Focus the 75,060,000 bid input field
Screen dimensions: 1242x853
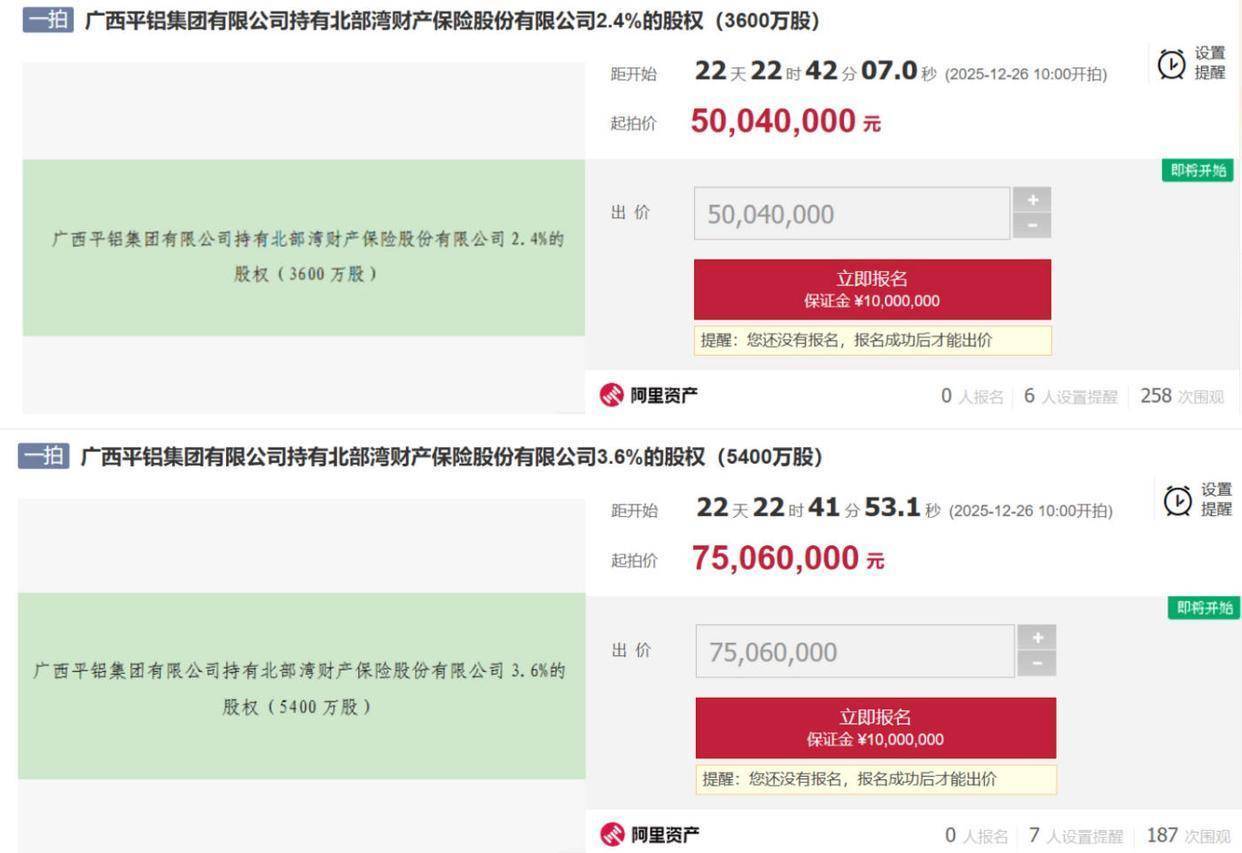pos(855,651)
